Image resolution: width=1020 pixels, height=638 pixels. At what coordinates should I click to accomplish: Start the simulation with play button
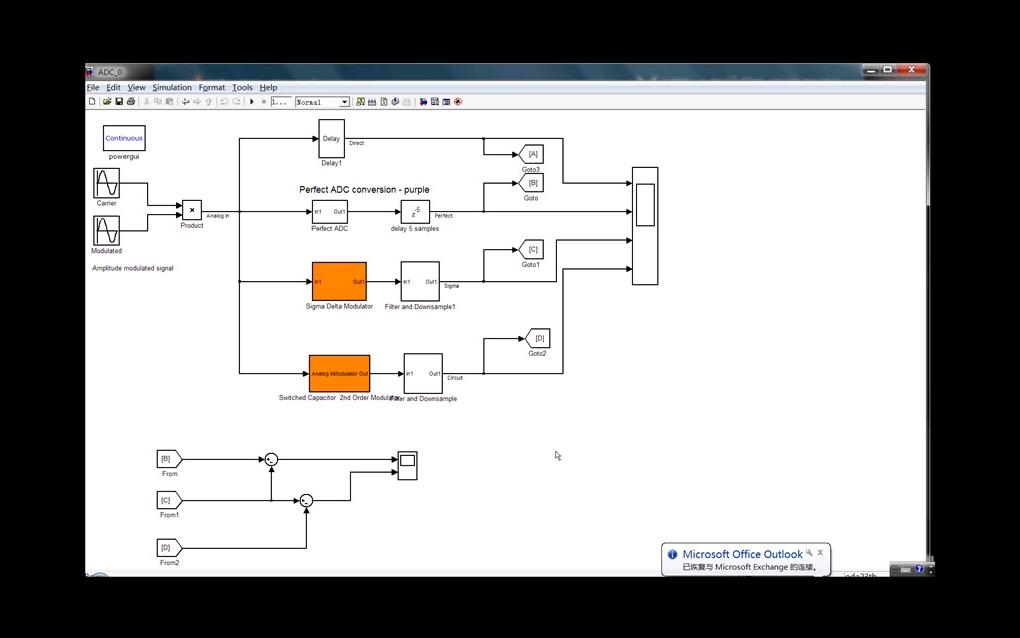coord(252,101)
